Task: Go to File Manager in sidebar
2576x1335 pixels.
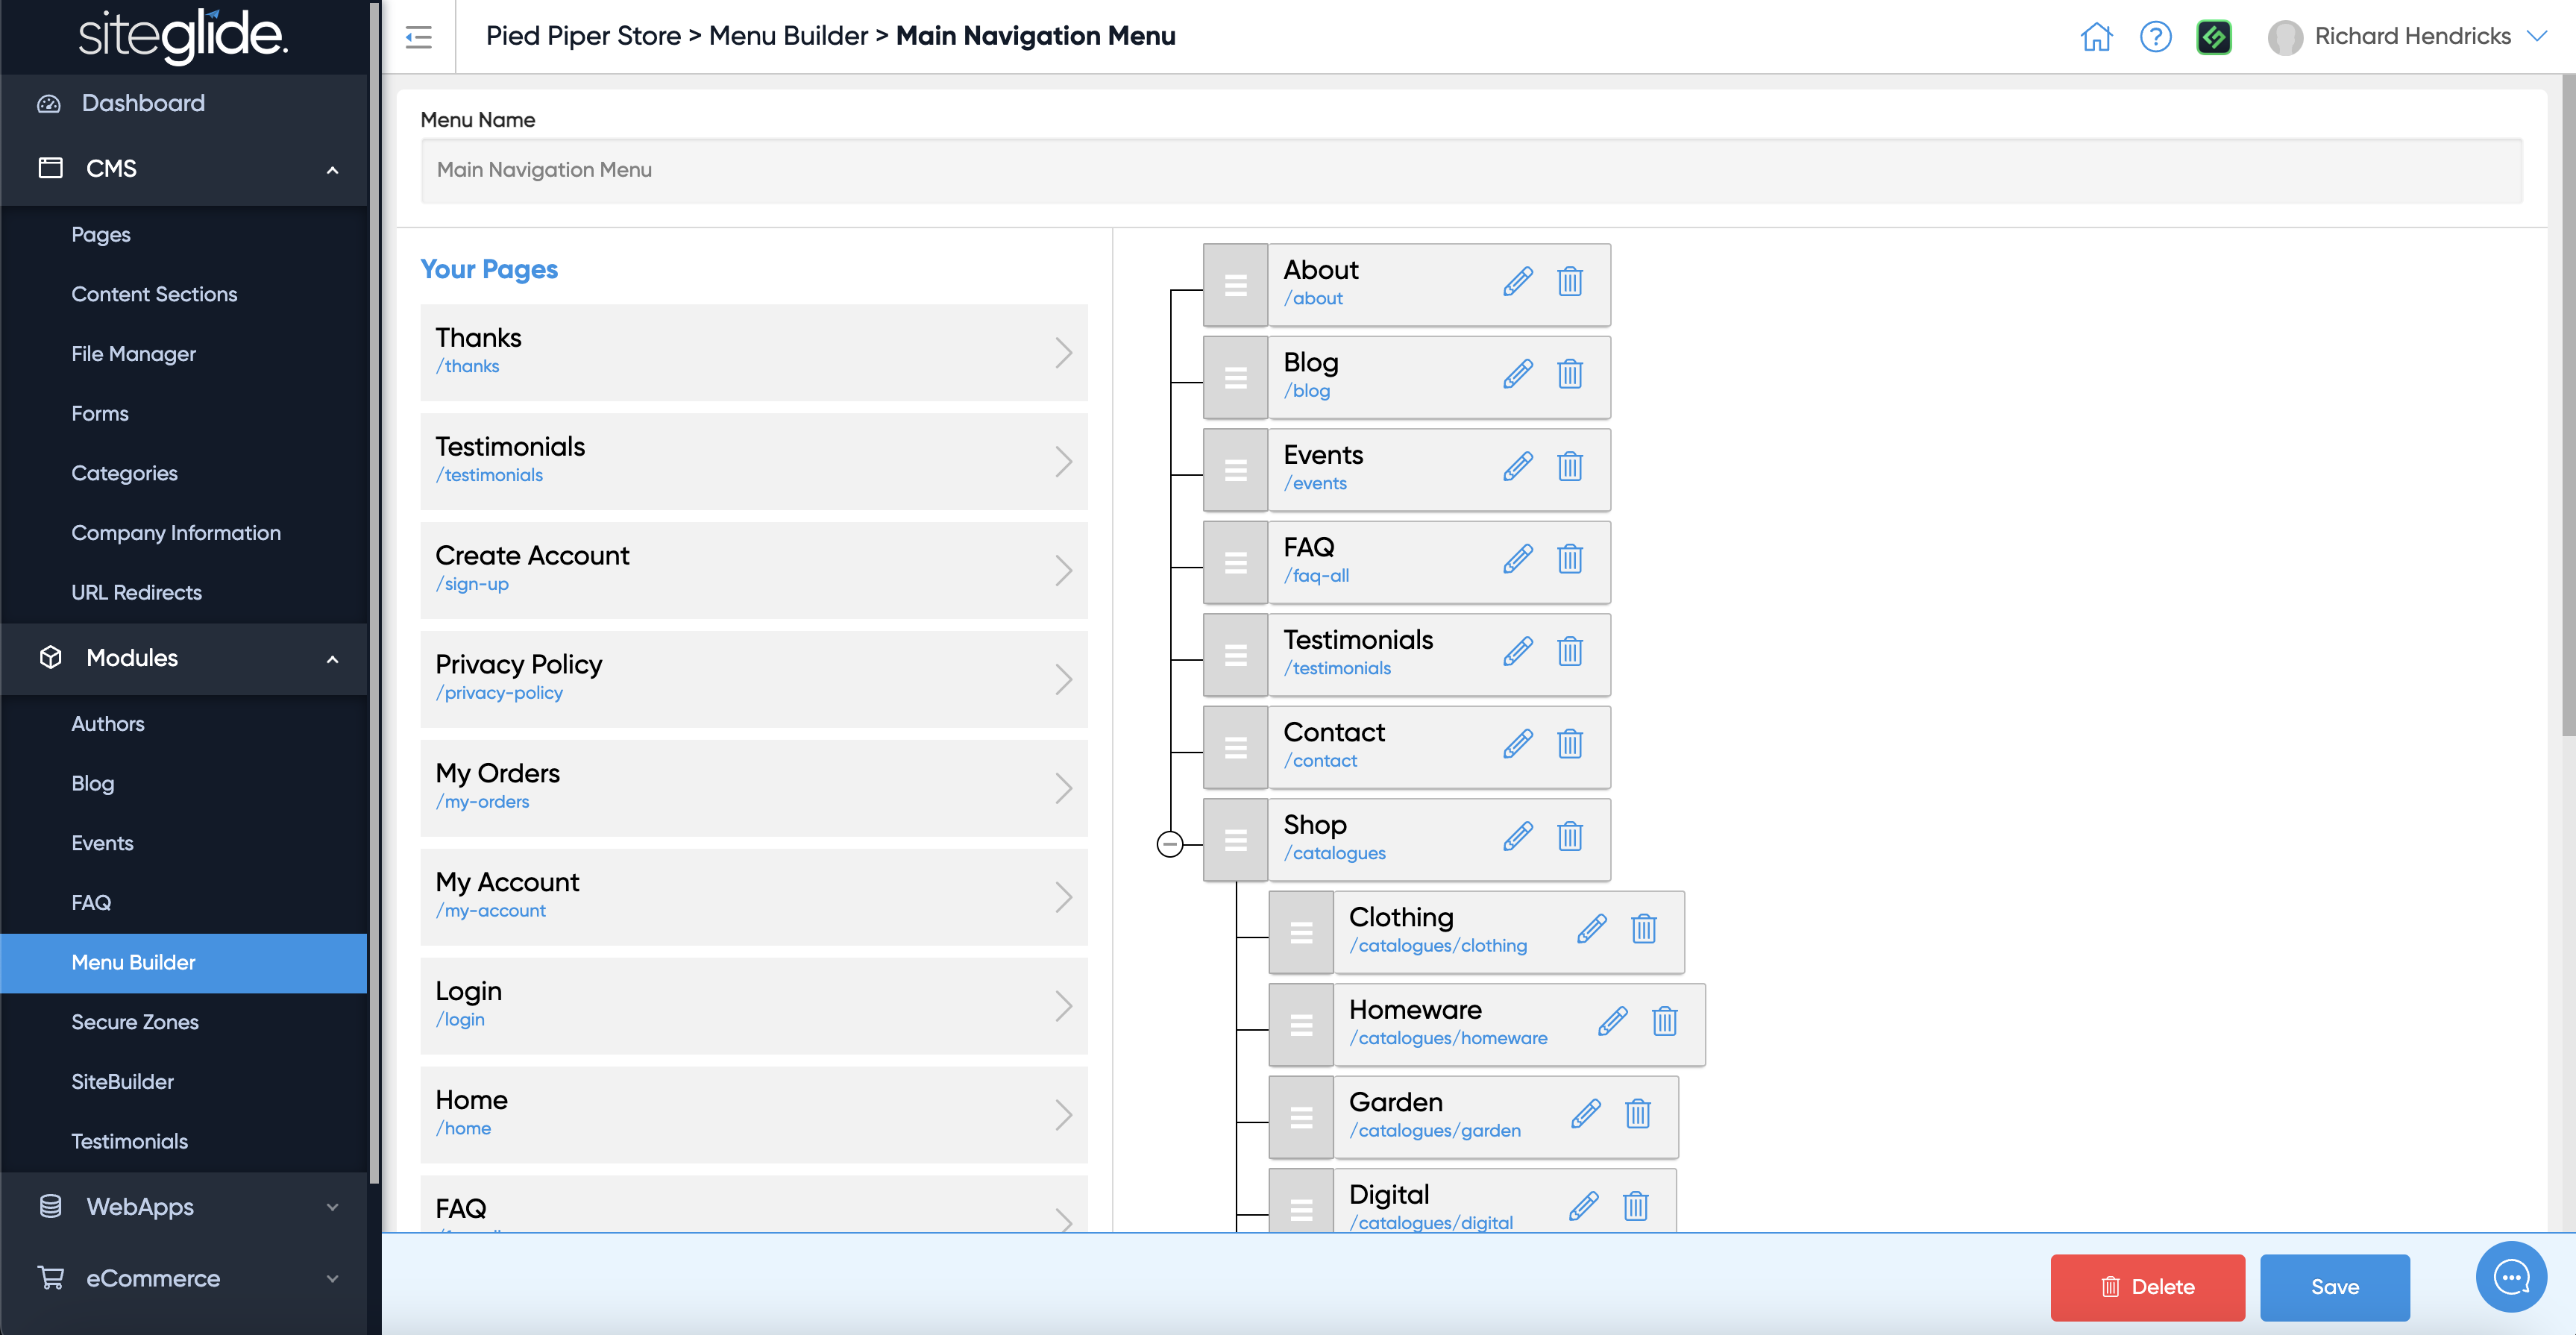Action: point(133,354)
